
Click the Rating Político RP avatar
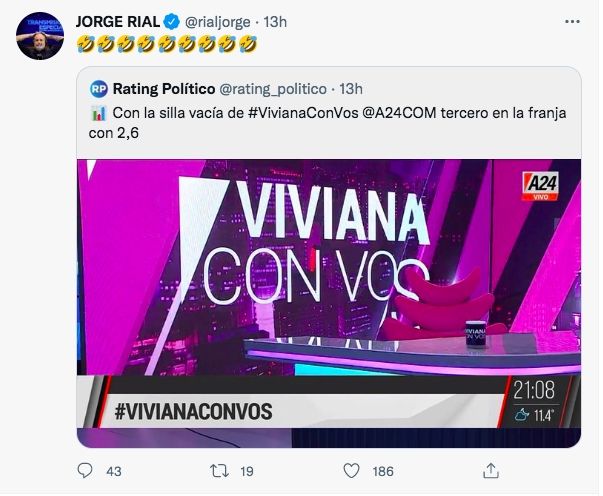[99, 89]
